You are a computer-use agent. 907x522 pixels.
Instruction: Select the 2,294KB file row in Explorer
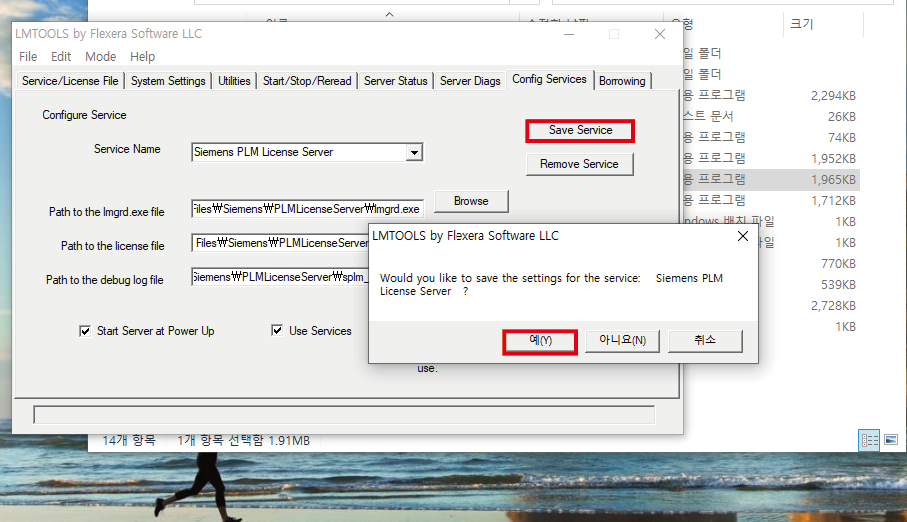coord(771,95)
